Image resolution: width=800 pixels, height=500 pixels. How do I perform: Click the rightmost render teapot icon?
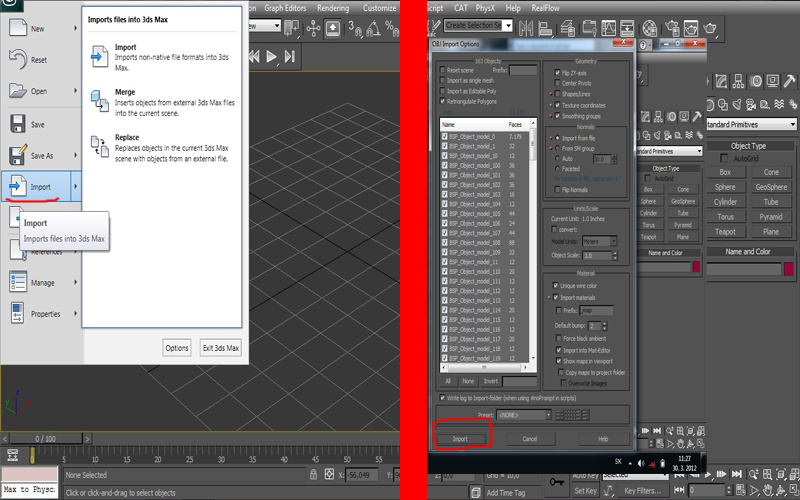710,28
